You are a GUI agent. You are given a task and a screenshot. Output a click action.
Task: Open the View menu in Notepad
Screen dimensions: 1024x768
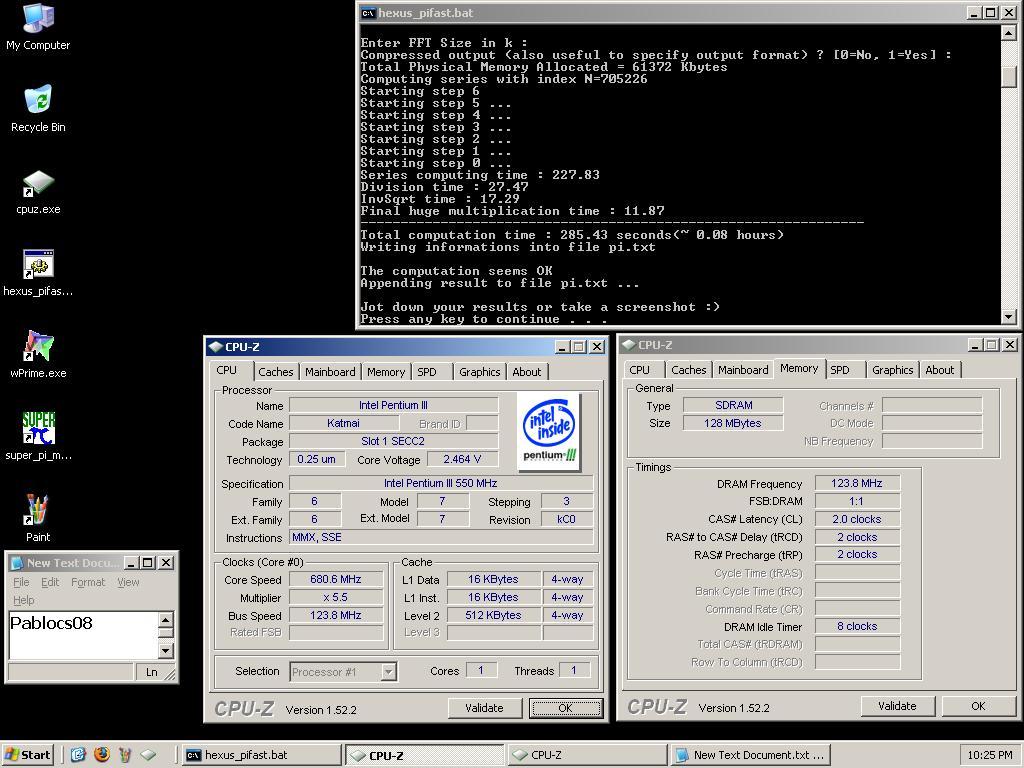[x=128, y=583]
